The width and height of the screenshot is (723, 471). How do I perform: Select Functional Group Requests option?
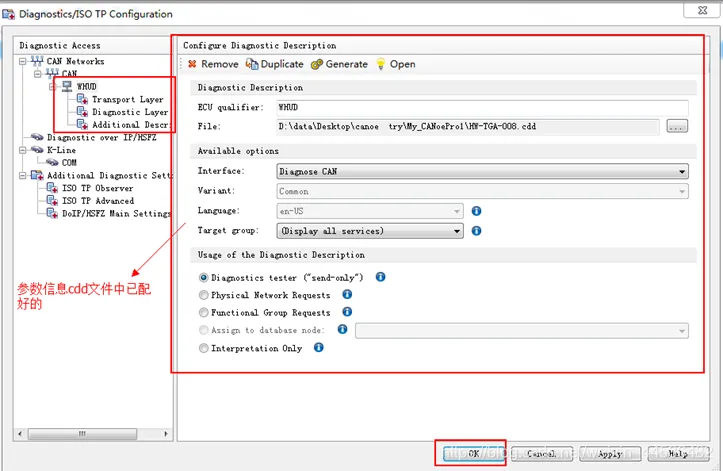[204, 313]
